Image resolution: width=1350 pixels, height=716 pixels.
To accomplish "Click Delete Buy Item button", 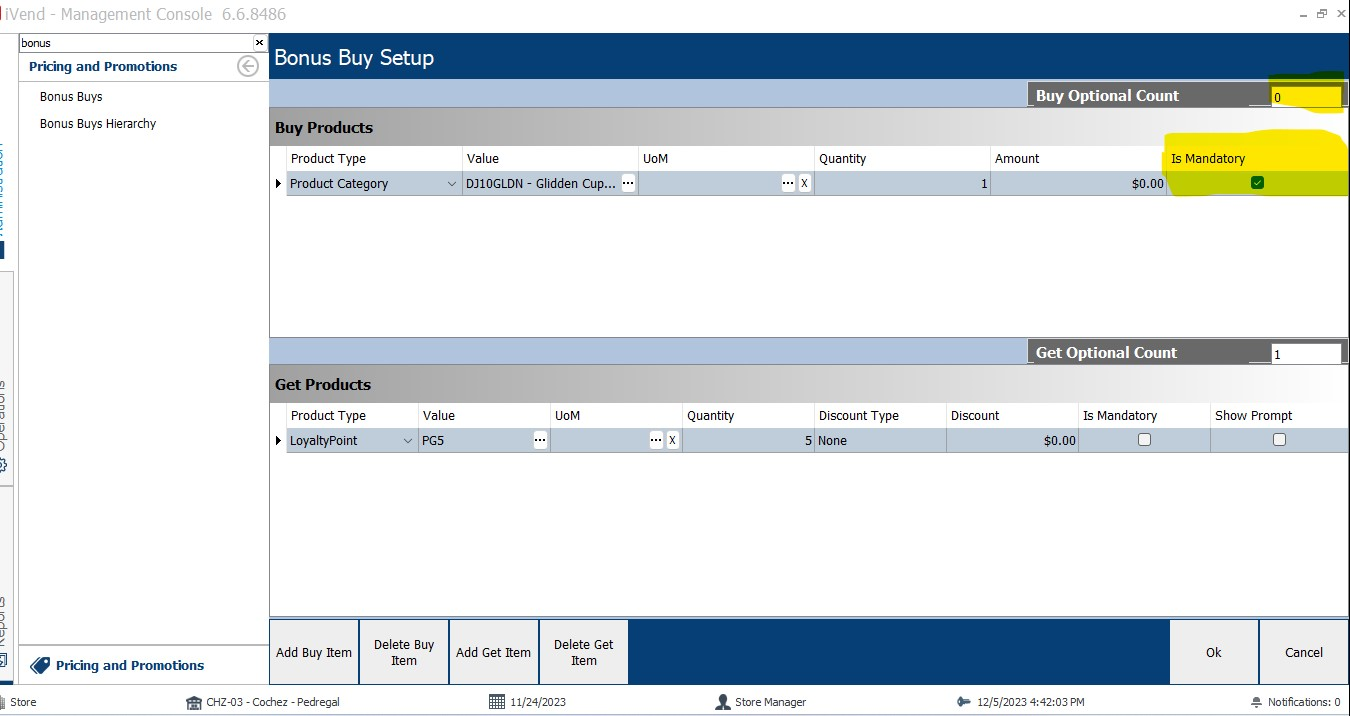I will [x=404, y=653].
